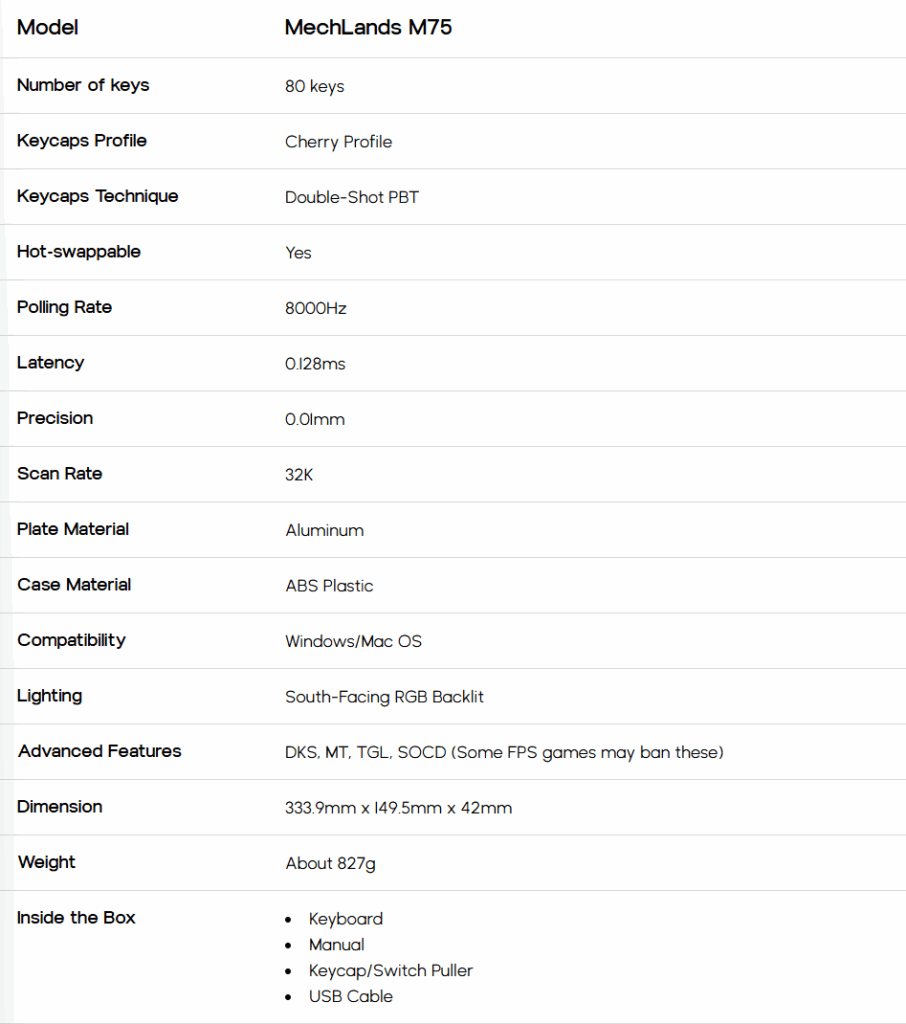Image resolution: width=906 pixels, height=1024 pixels.
Task: Click the 'Keycap/Switch Puller' list item
Action: click(x=391, y=970)
